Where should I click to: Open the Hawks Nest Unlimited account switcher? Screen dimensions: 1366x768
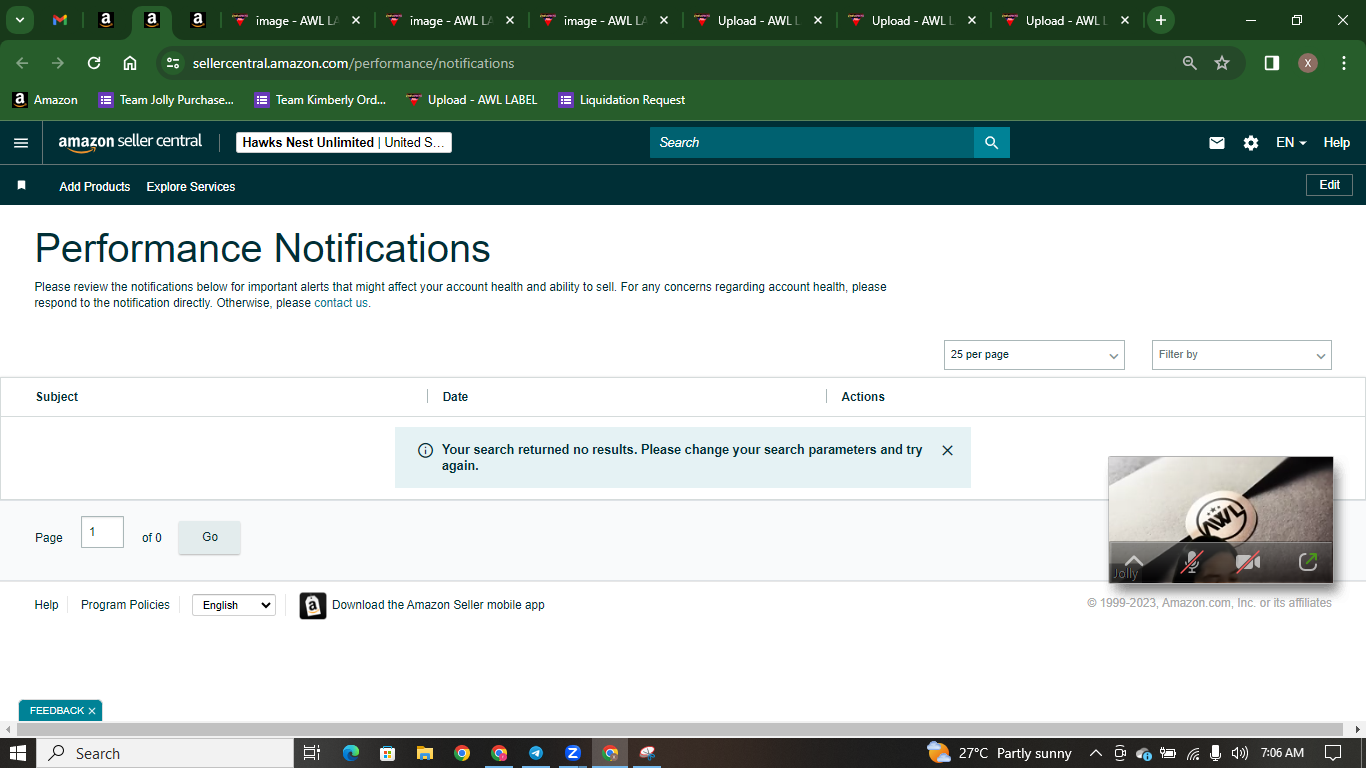[344, 143]
